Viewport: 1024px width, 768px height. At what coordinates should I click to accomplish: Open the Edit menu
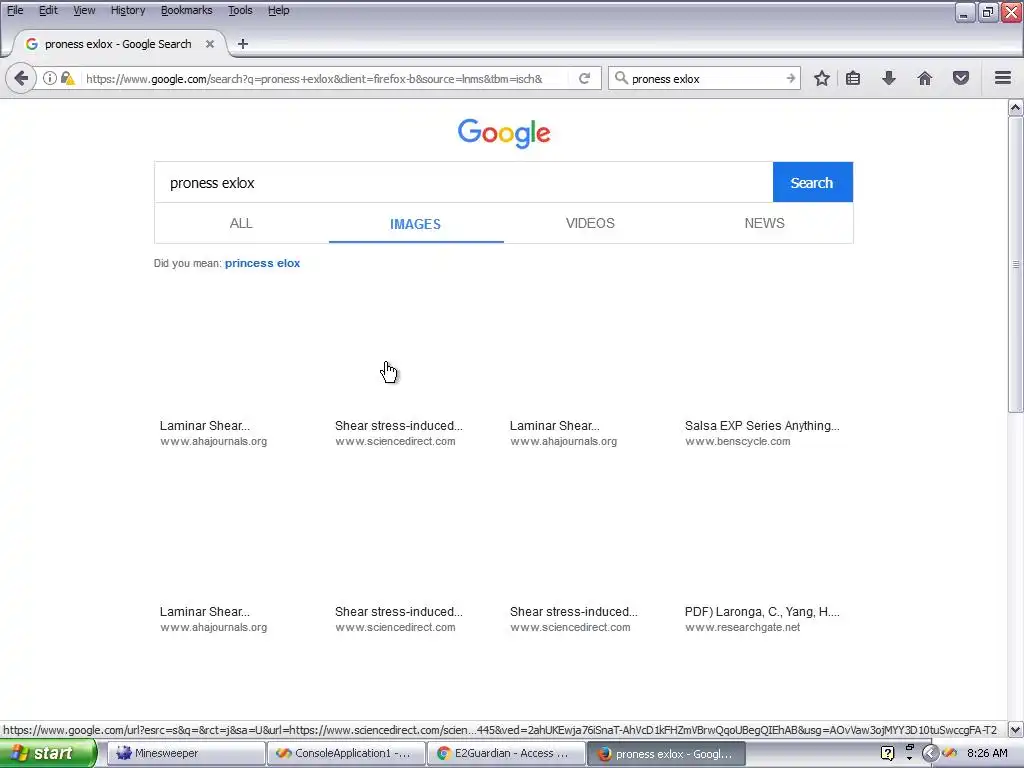(x=48, y=10)
